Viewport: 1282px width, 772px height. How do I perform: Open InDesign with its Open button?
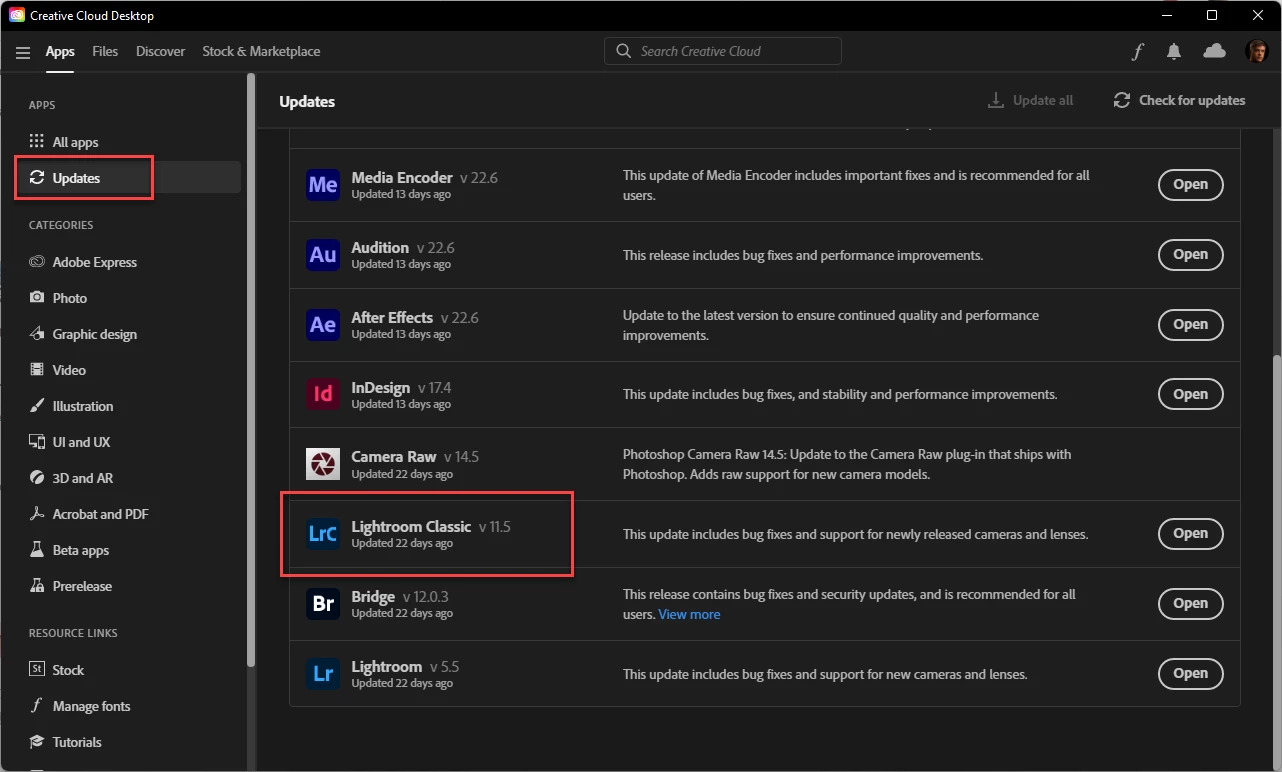(1190, 394)
